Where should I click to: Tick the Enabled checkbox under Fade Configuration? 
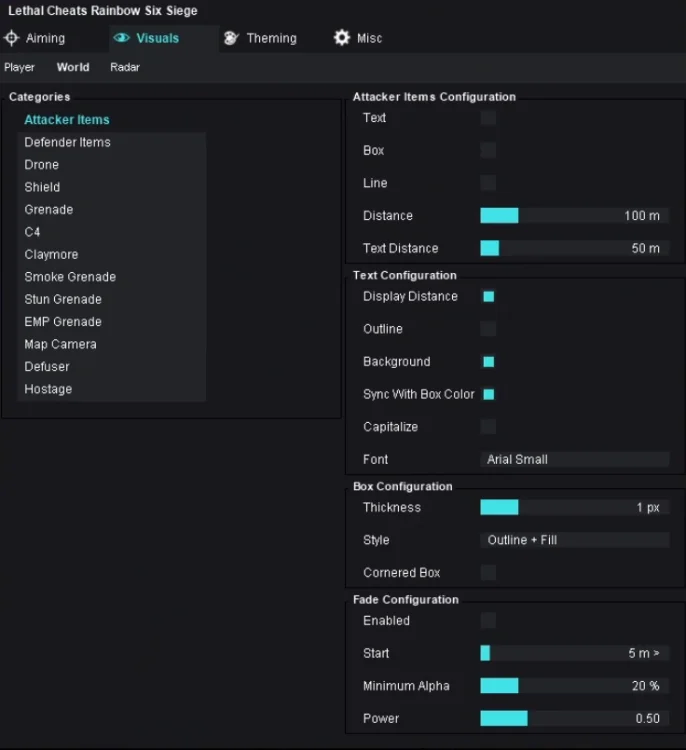(488, 621)
